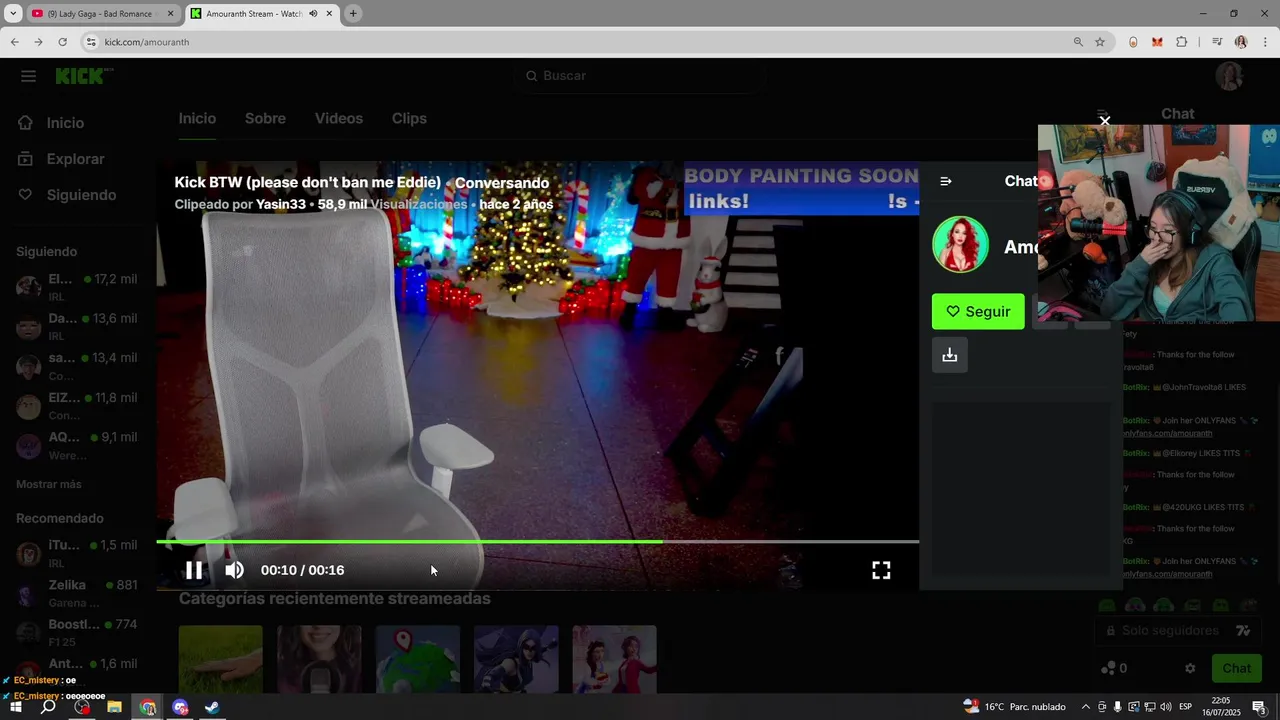Open recommended channel with 1,5 mil viewers

point(77,553)
